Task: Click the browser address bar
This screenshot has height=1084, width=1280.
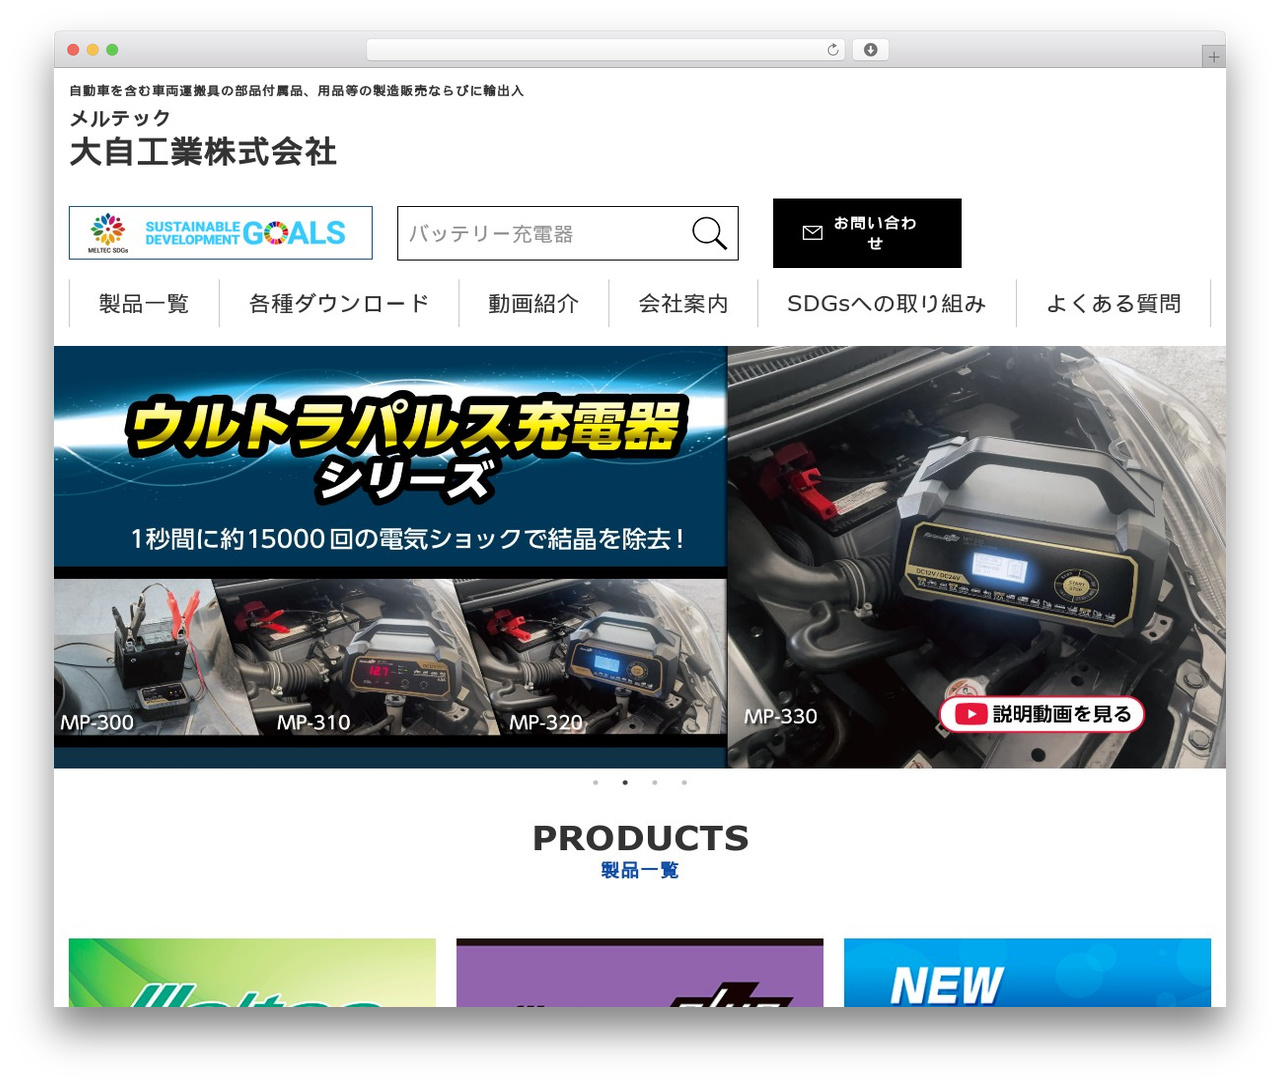Action: (606, 50)
